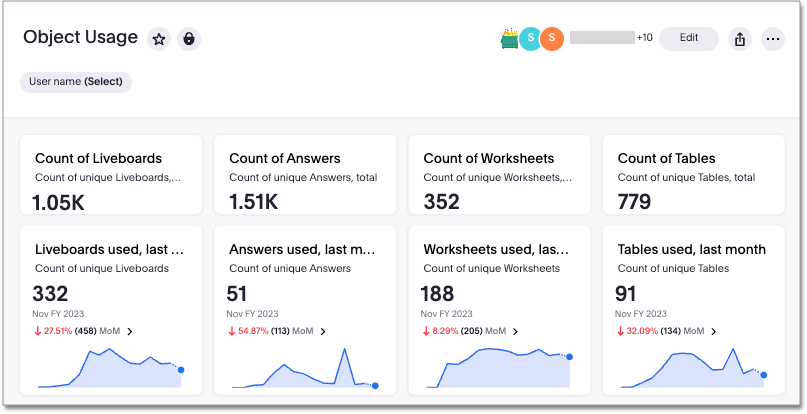Click the Tables used last month line chart
Image resolution: width=807 pixels, height=414 pixels.
[692, 369]
